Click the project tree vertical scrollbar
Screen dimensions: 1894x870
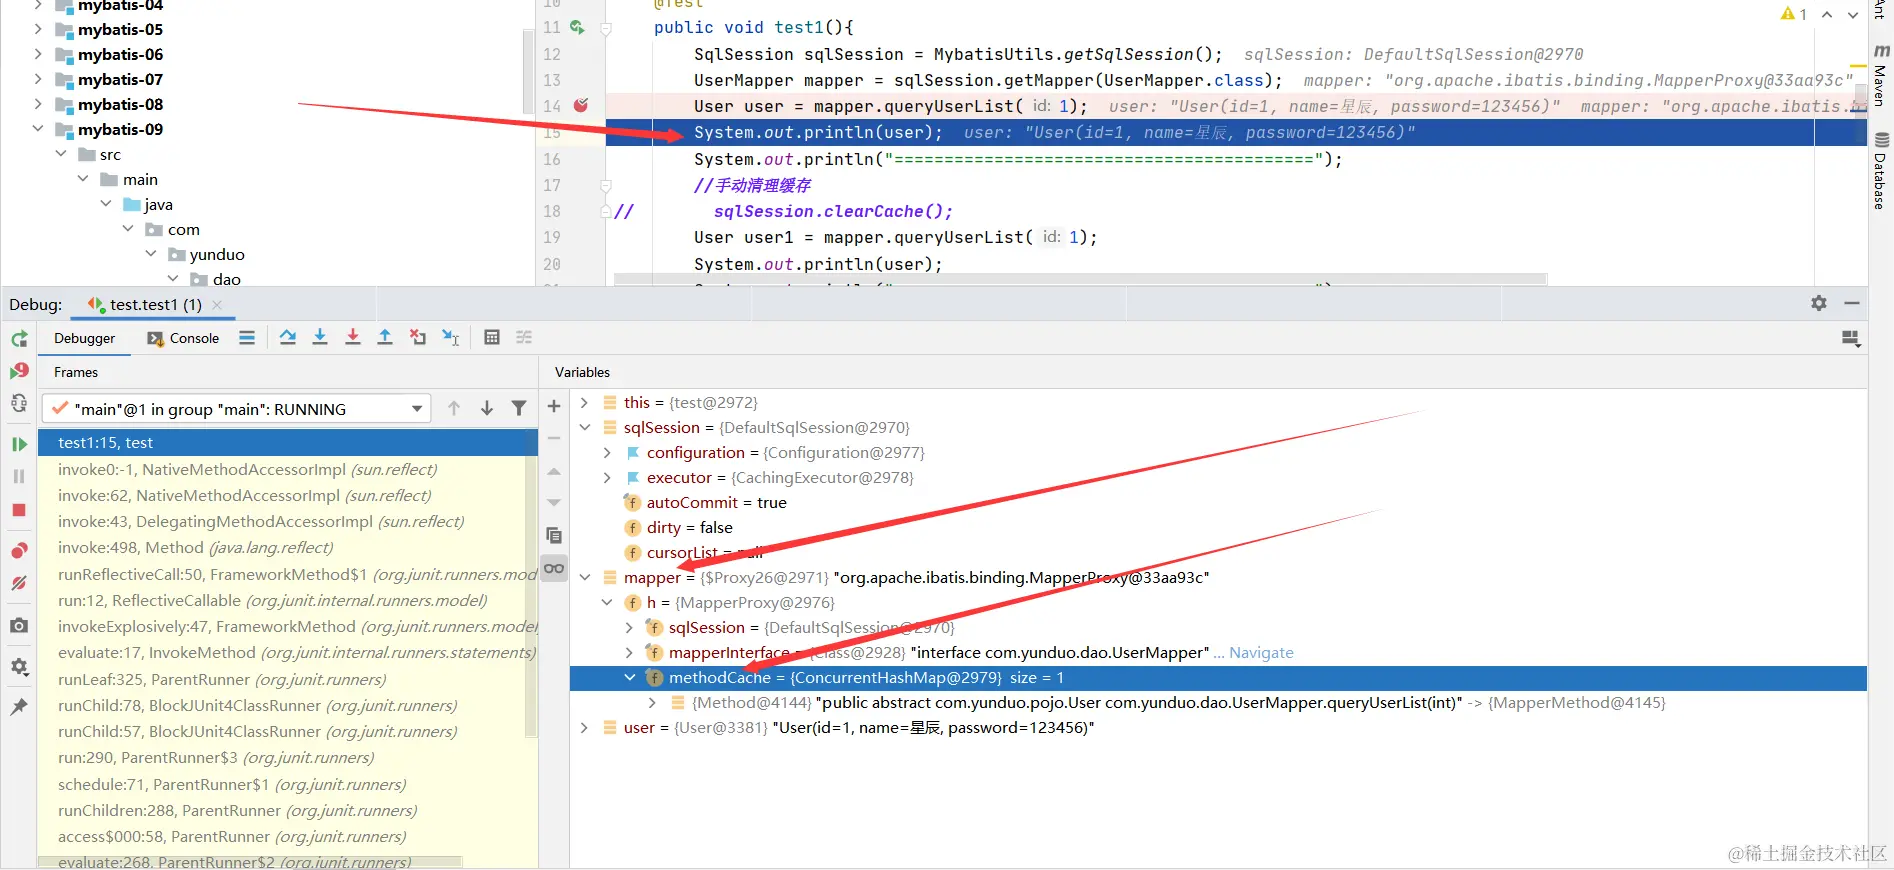527,70
